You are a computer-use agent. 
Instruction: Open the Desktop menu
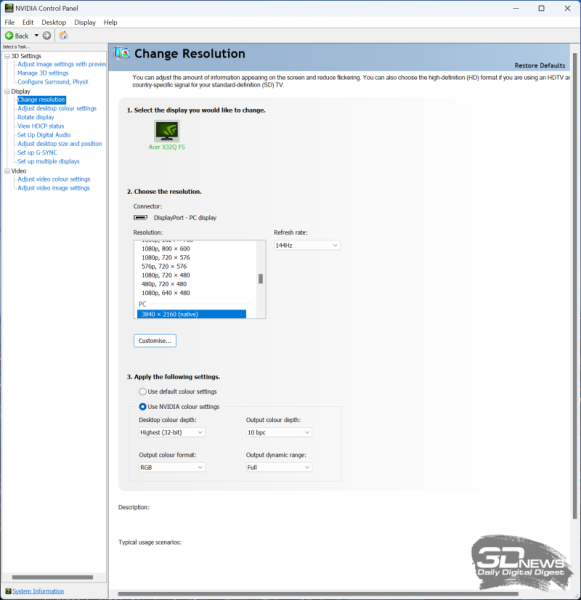[54, 22]
